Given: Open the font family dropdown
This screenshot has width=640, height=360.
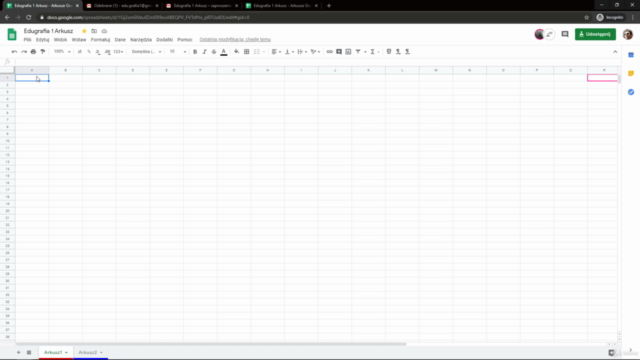Looking at the screenshot, I should [x=146, y=52].
